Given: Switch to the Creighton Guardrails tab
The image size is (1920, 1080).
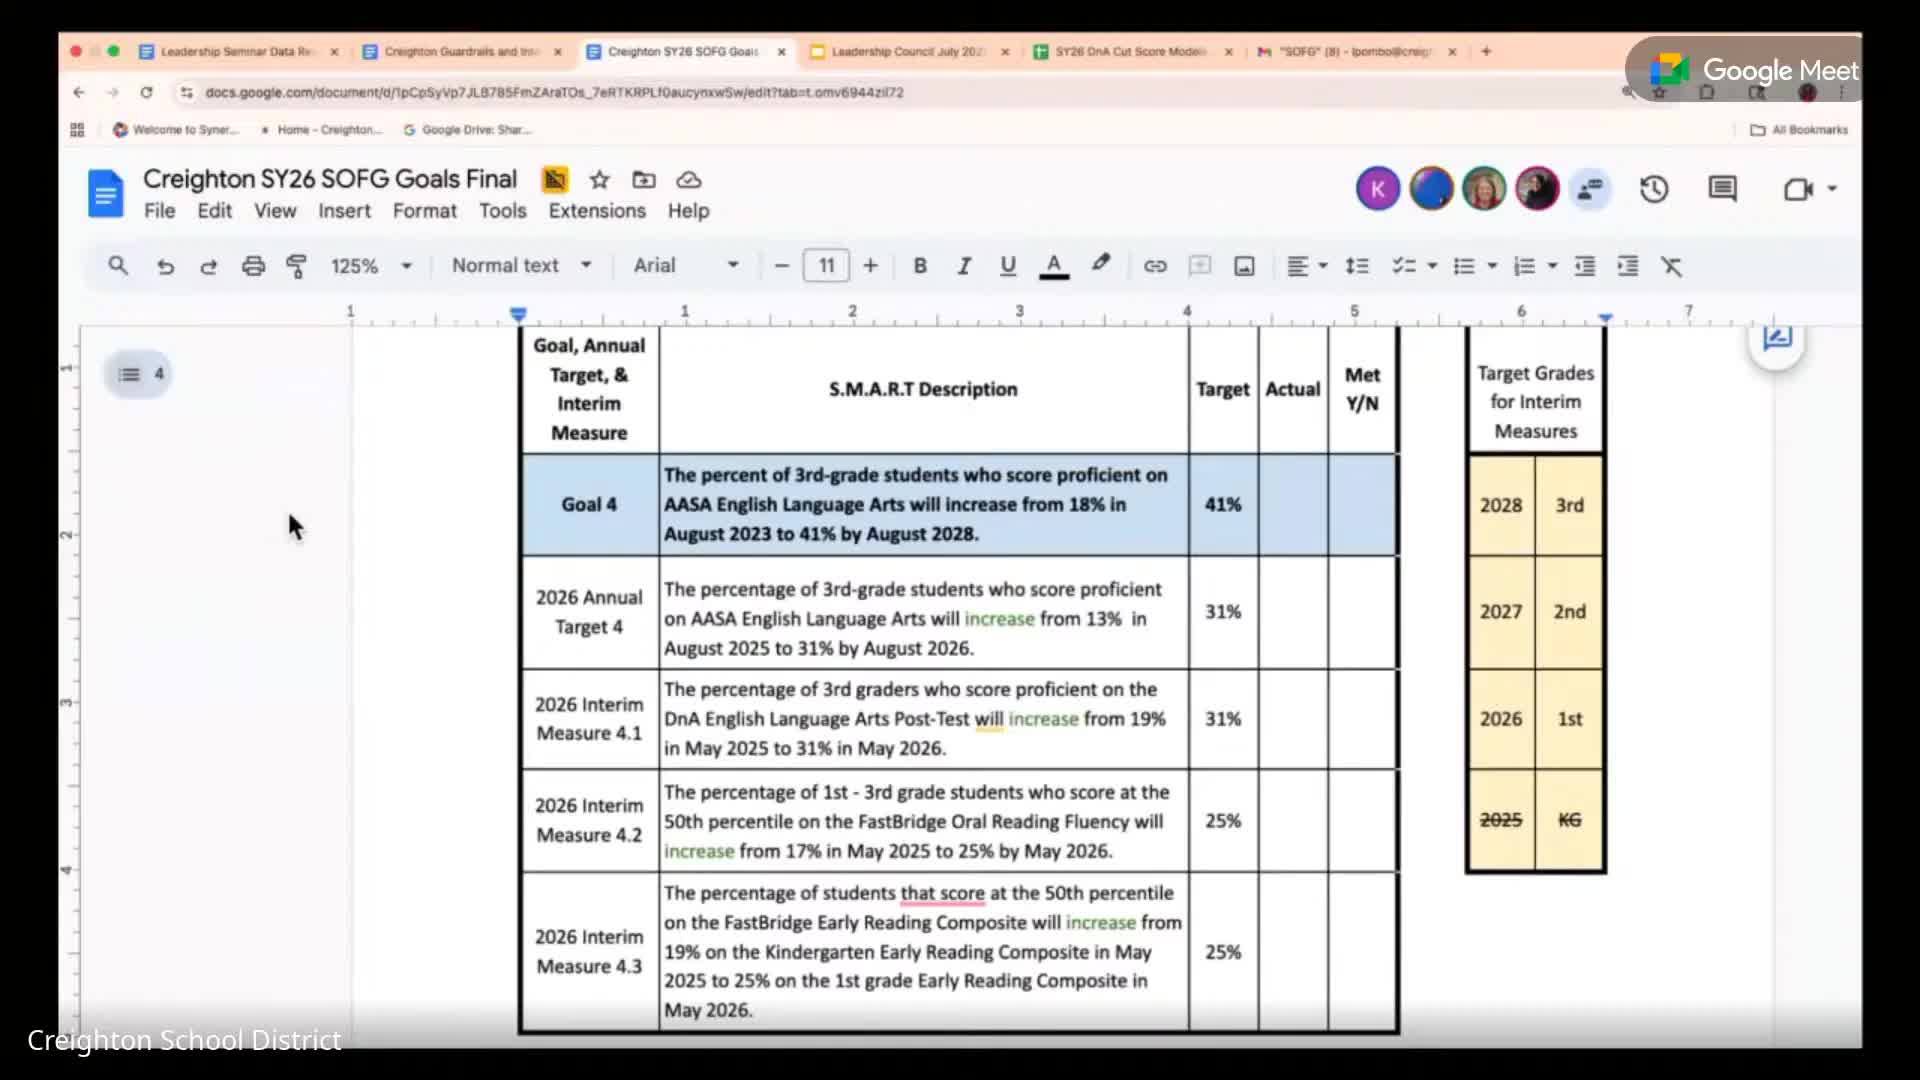Looking at the screenshot, I should click(462, 51).
